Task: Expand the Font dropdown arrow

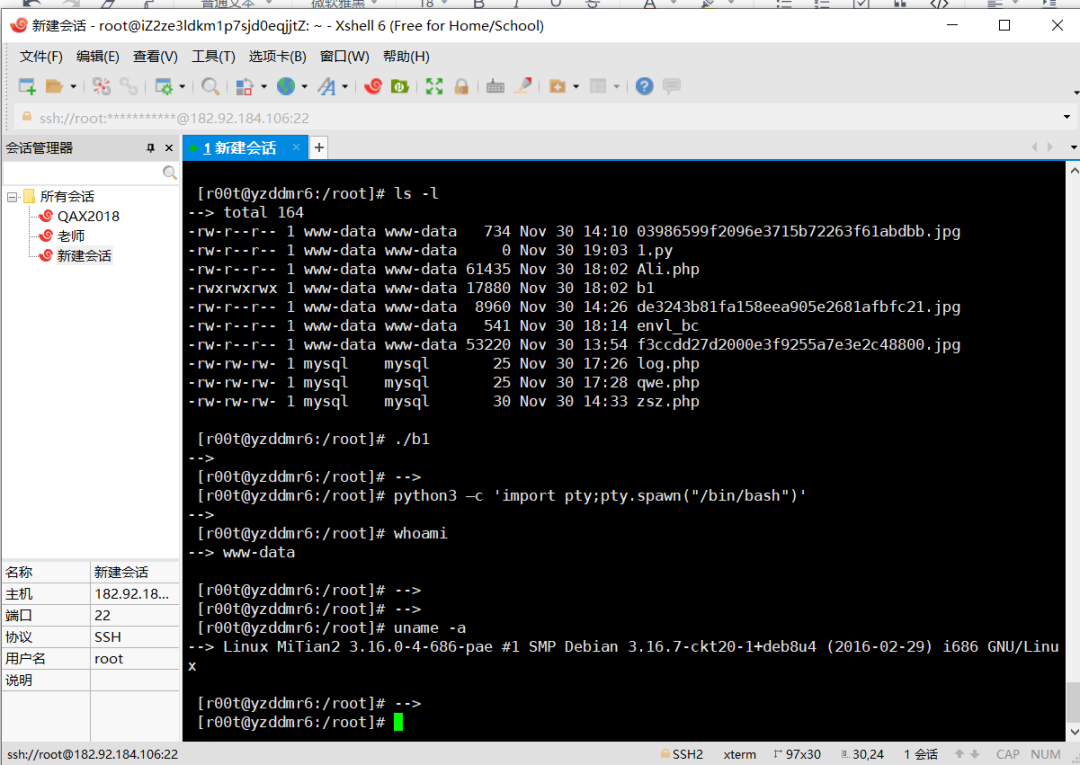Action: (345, 86)
